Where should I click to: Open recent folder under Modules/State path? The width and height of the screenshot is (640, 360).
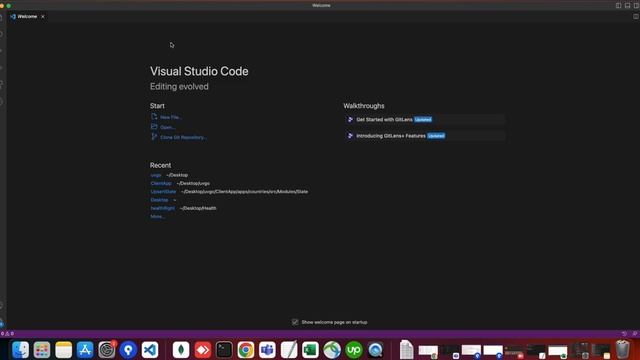click(163, 191)
